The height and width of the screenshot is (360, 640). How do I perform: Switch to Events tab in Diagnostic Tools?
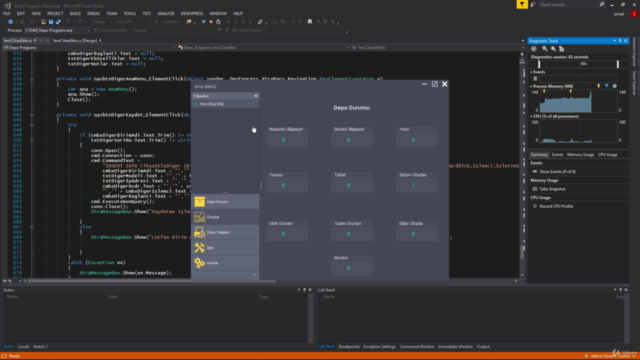click(557, 155)
